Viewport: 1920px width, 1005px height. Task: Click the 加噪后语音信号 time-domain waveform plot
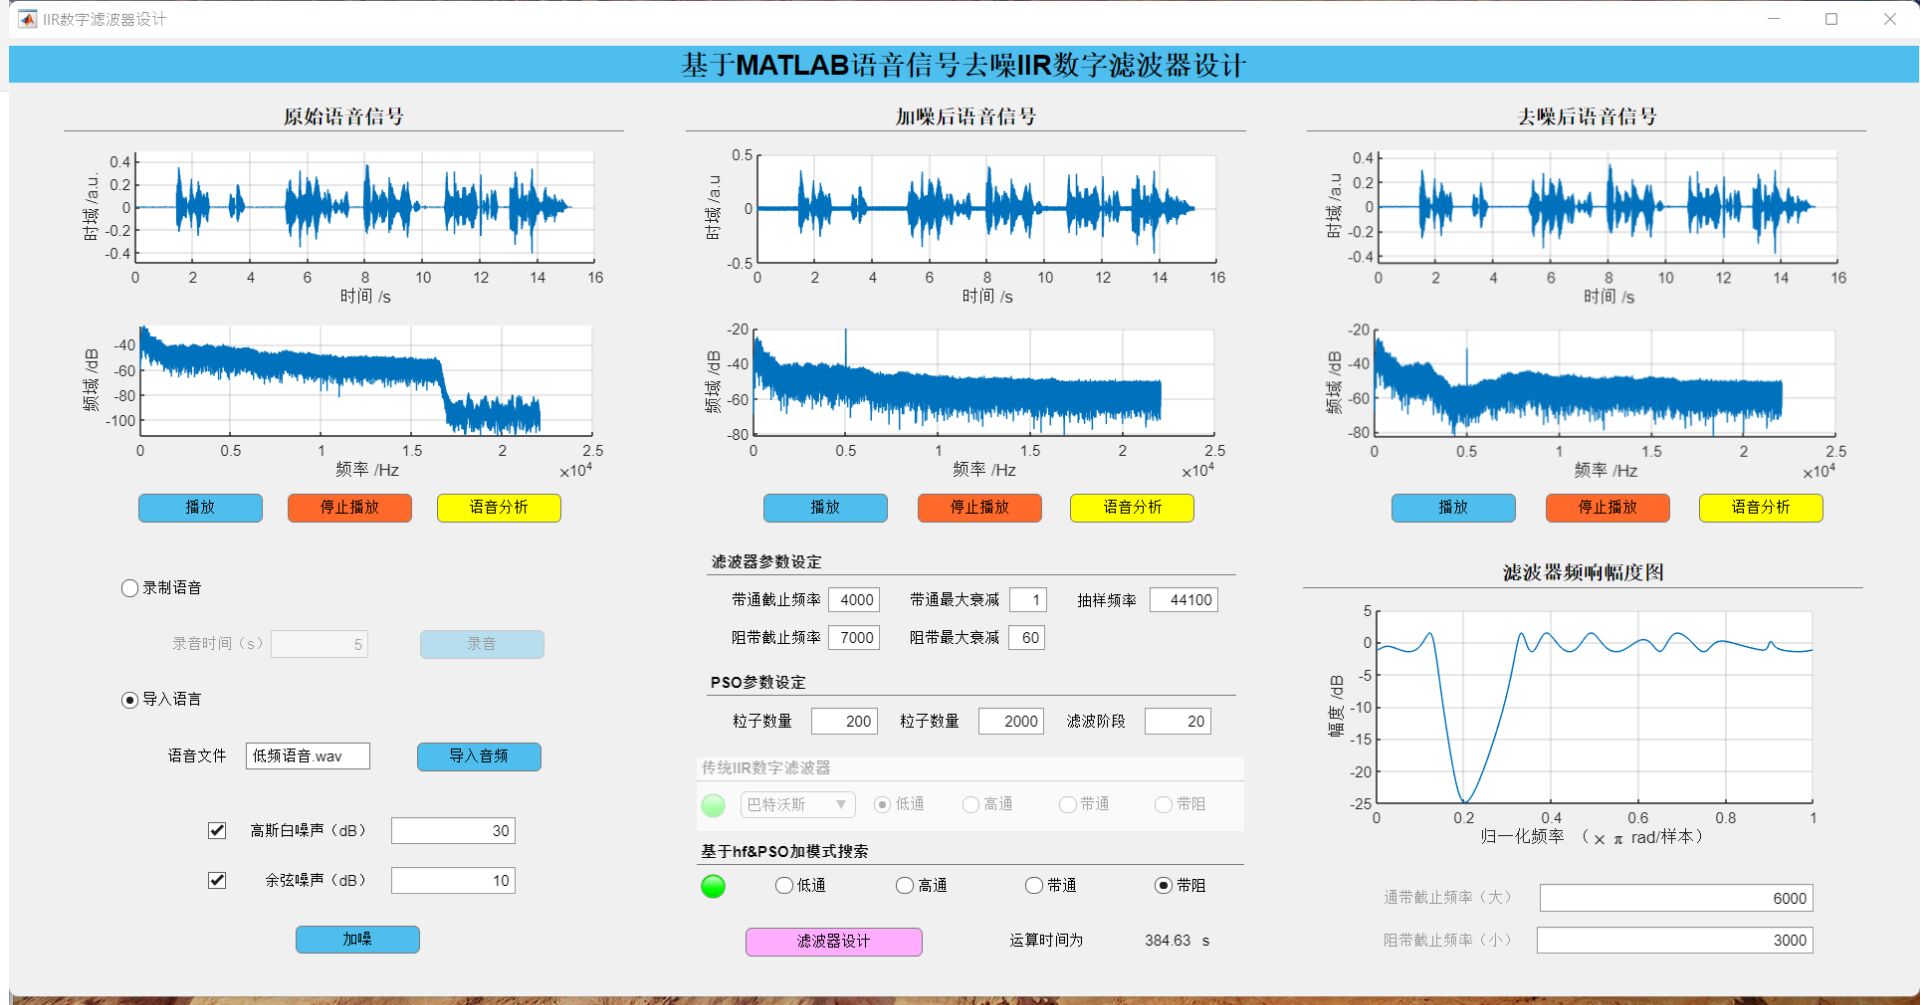(987, 209)
